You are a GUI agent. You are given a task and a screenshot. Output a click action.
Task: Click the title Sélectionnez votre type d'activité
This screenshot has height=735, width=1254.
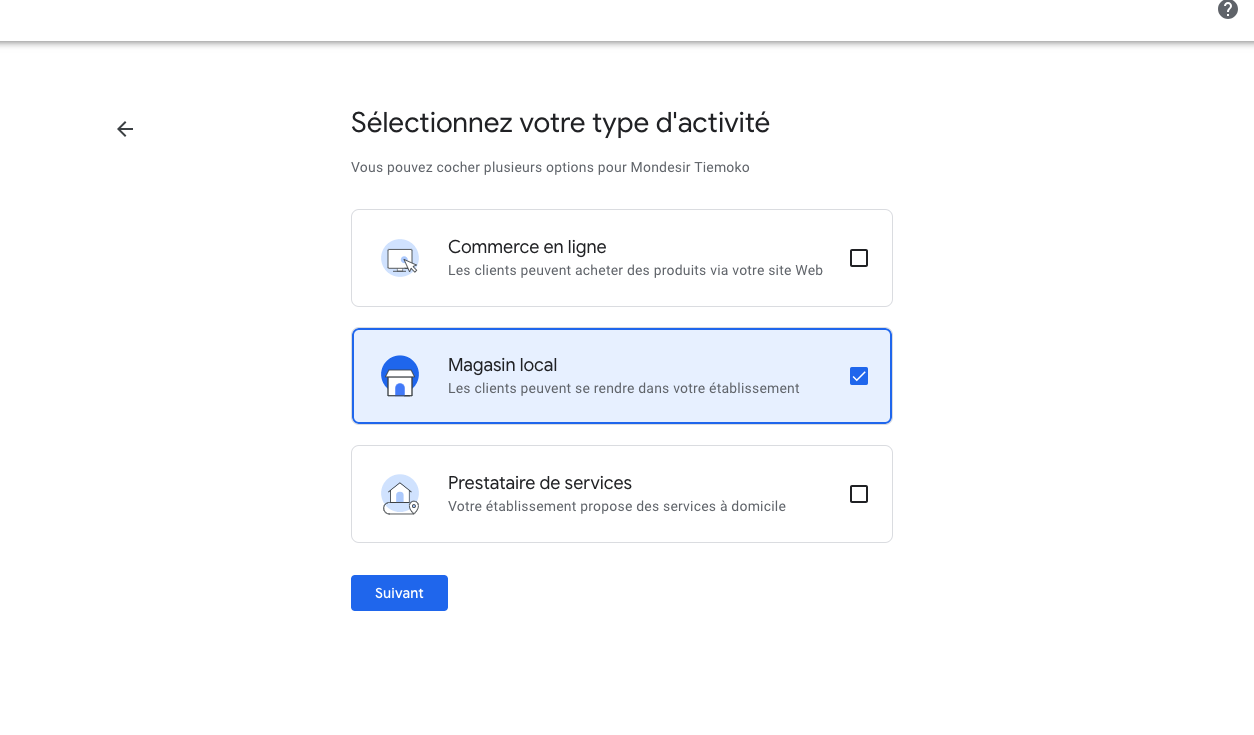pos(560,122)
